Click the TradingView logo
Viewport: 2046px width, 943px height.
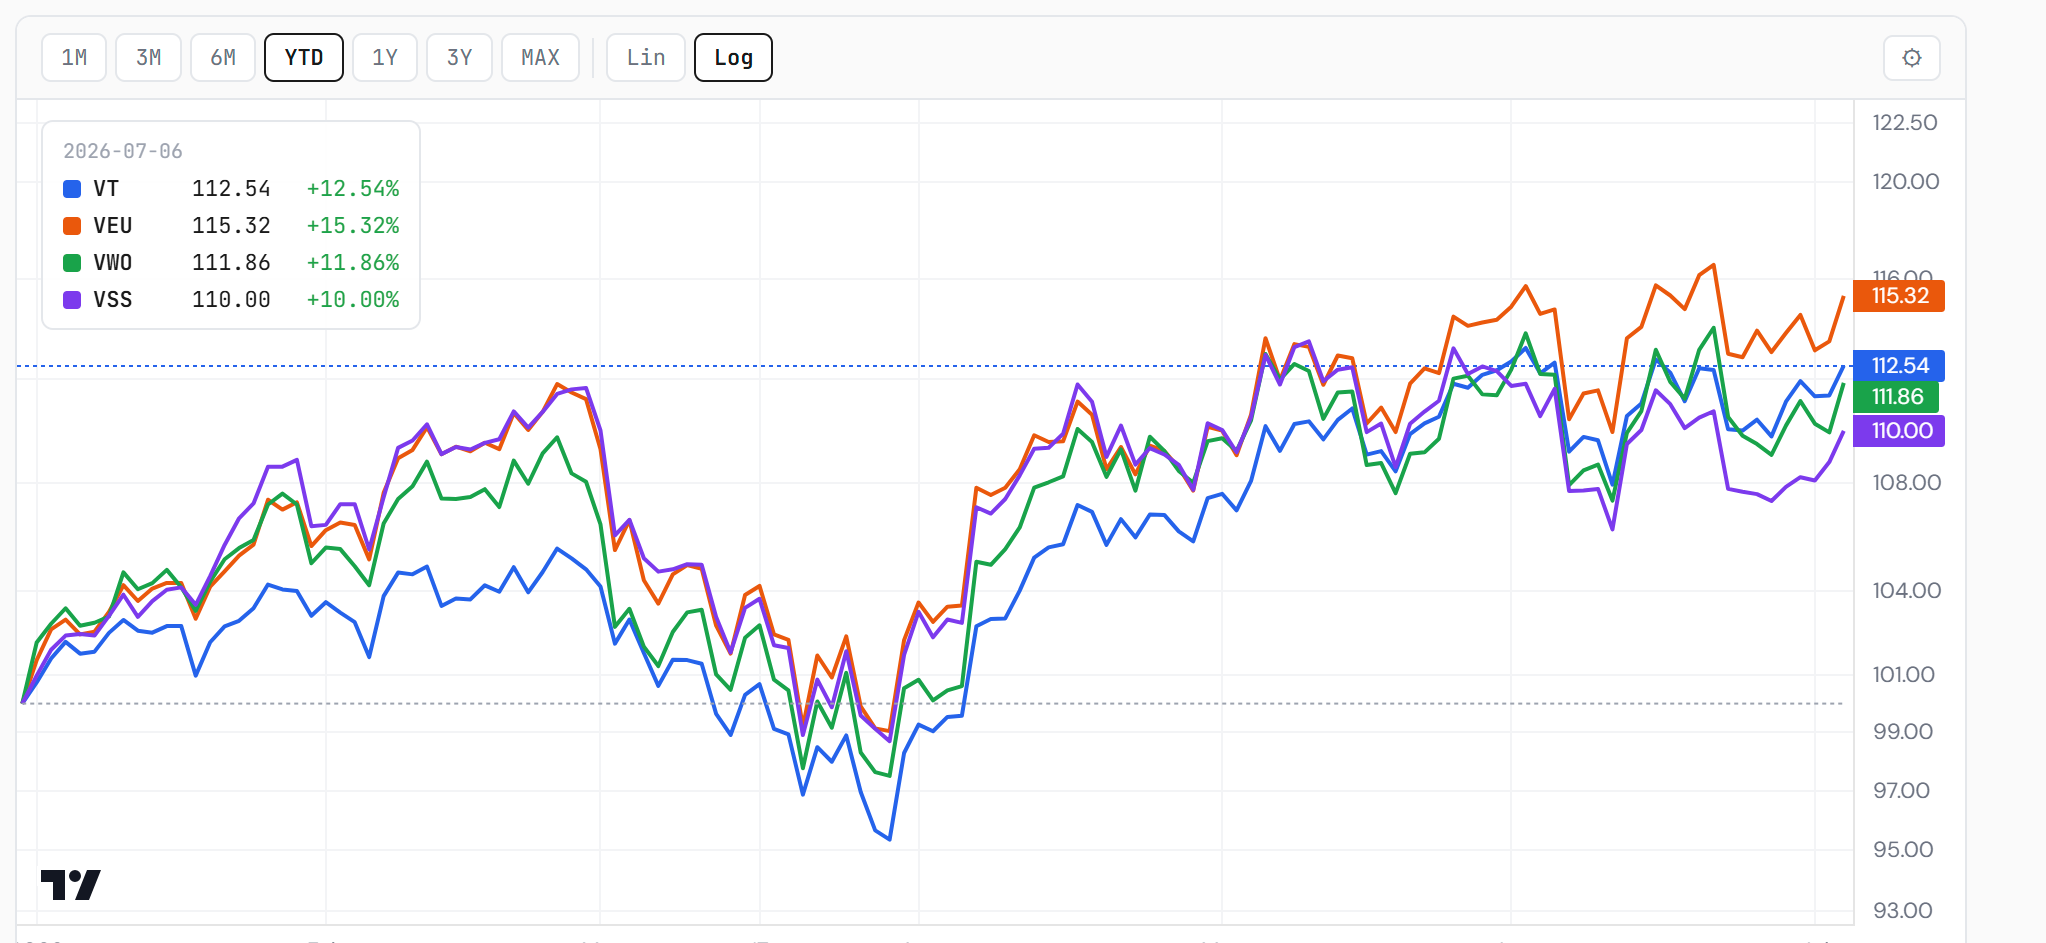point(70,885)
